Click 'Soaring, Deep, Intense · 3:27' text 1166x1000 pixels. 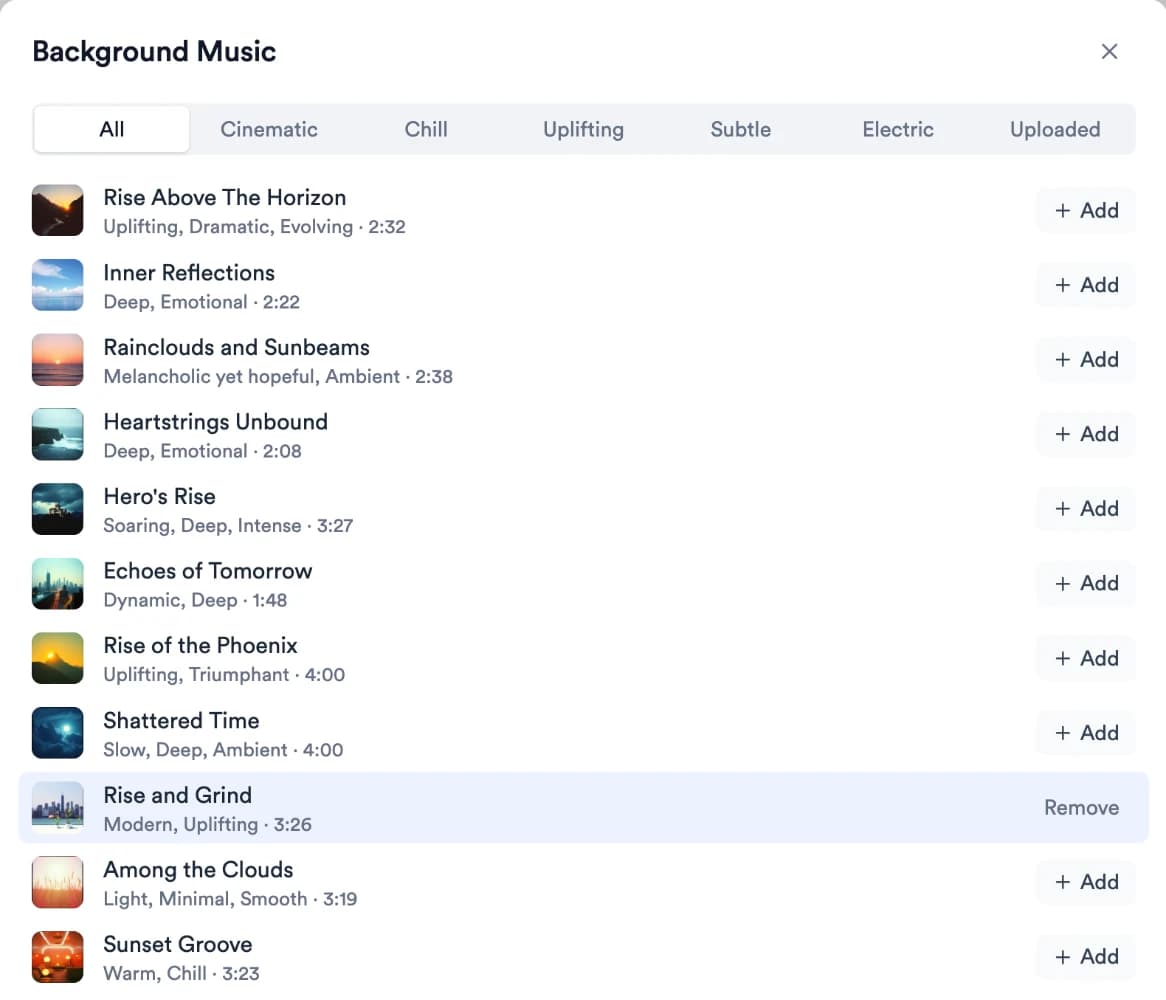pyautogui.click(x=228, y=526)
